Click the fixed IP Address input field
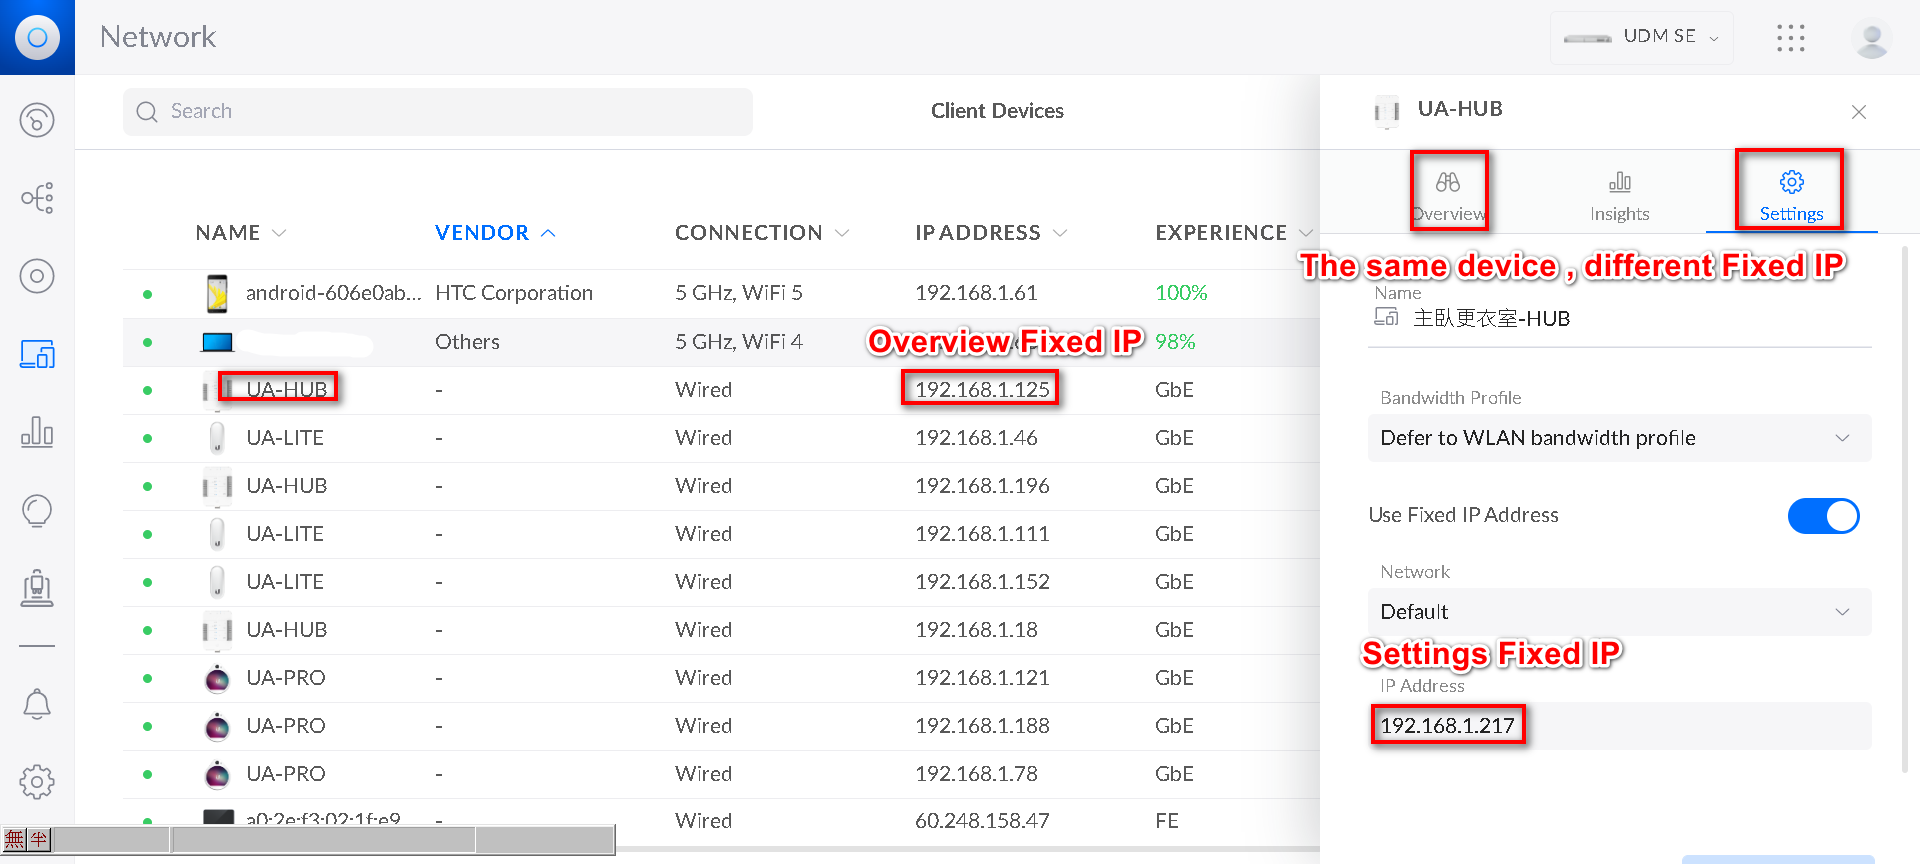This screenshot has height=864, width=1920. pos(1618,726)
